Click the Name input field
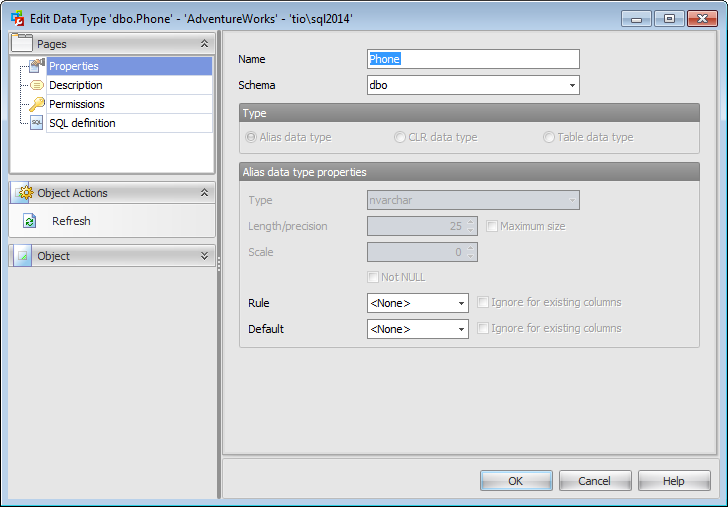Viewport: 728px width, 507px height. 473,59
